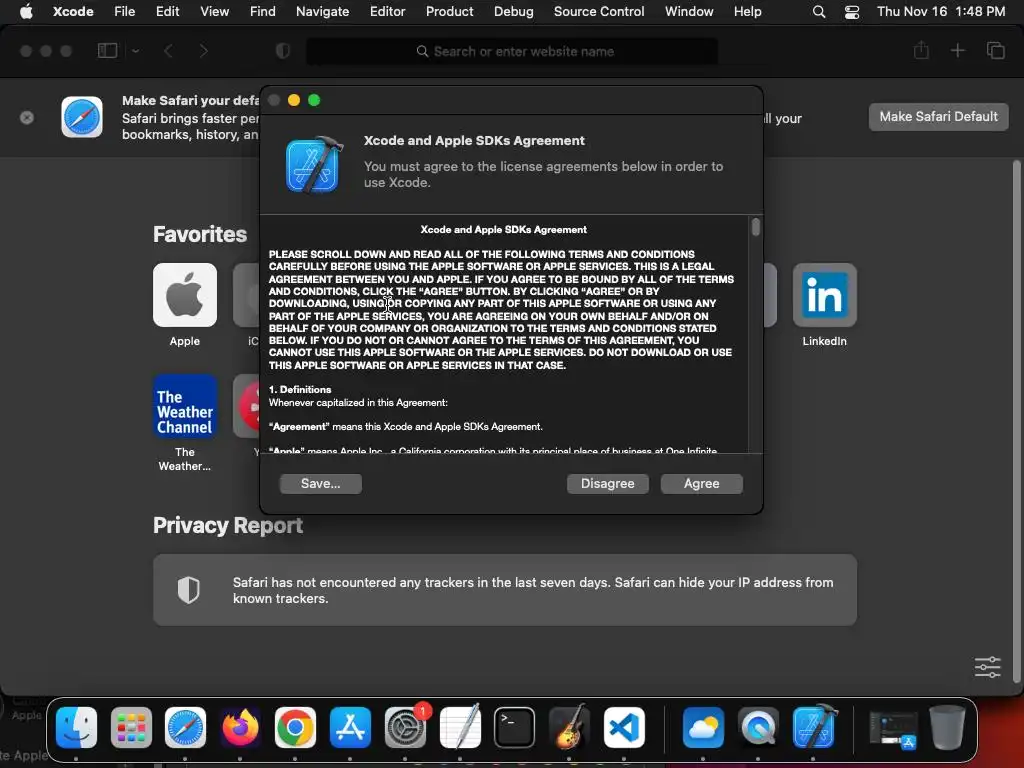The height and width of the screenshot is (768, 1024).
Task: Click Make Safari Default button
Action: click(x=938, y=117)
